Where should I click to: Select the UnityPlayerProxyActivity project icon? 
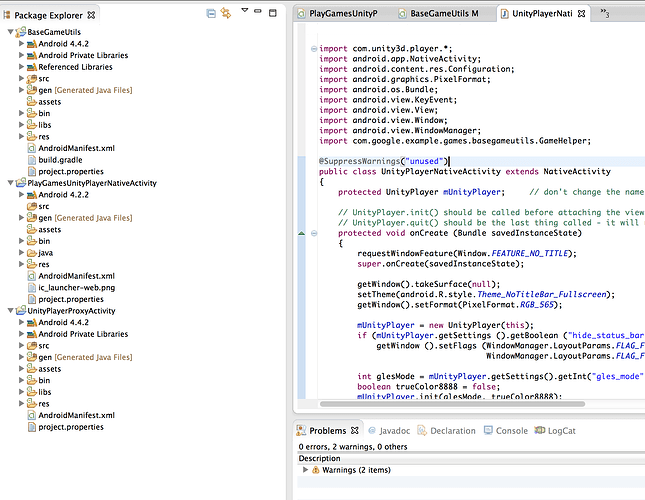[21, 311]
